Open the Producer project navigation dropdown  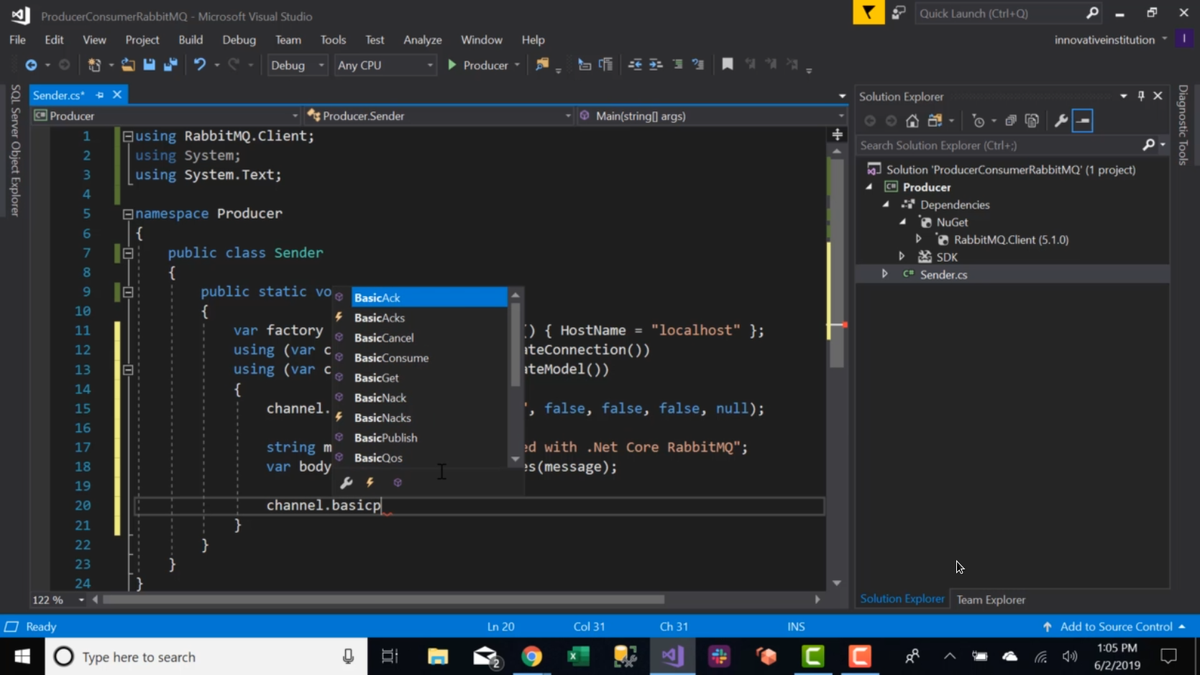pyautogui.click(x=166, y=116)
